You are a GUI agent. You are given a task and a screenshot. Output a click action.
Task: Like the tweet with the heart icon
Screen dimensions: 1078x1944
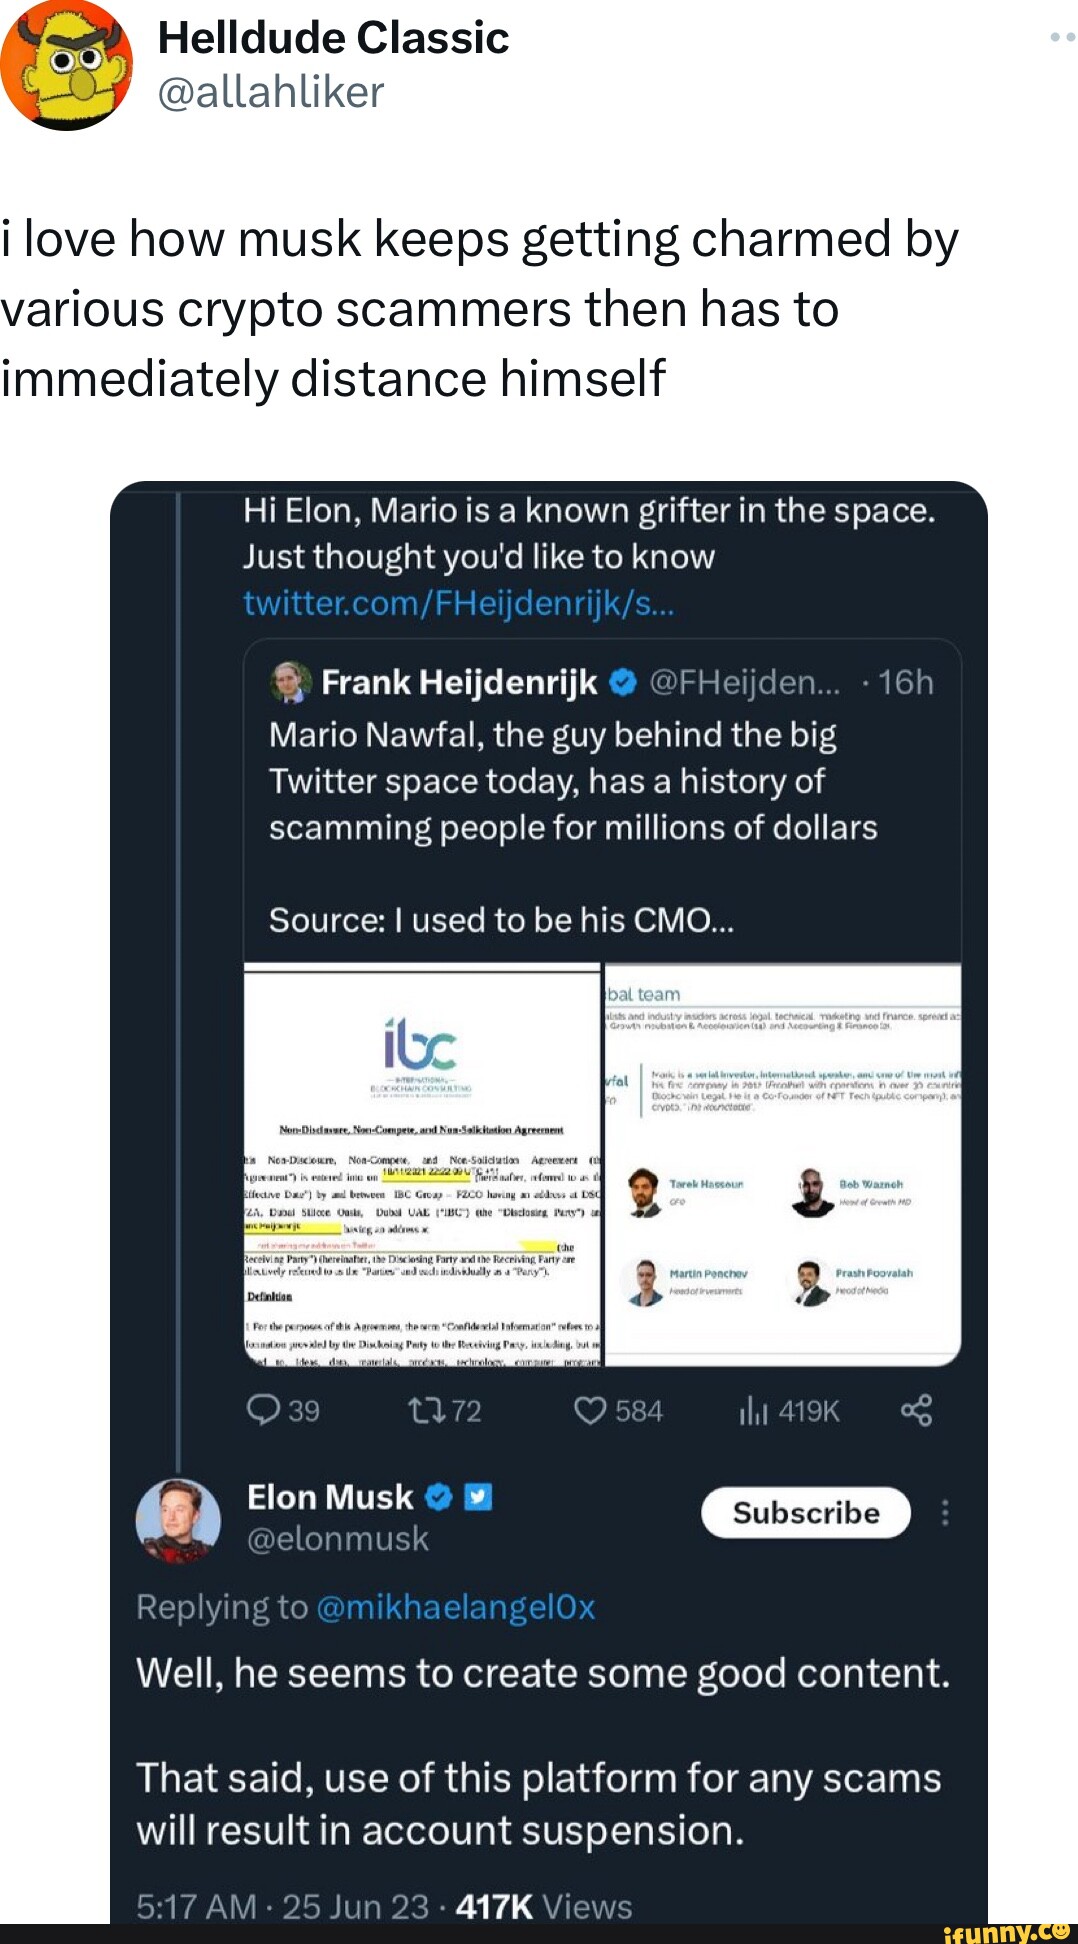[589, 1411]
